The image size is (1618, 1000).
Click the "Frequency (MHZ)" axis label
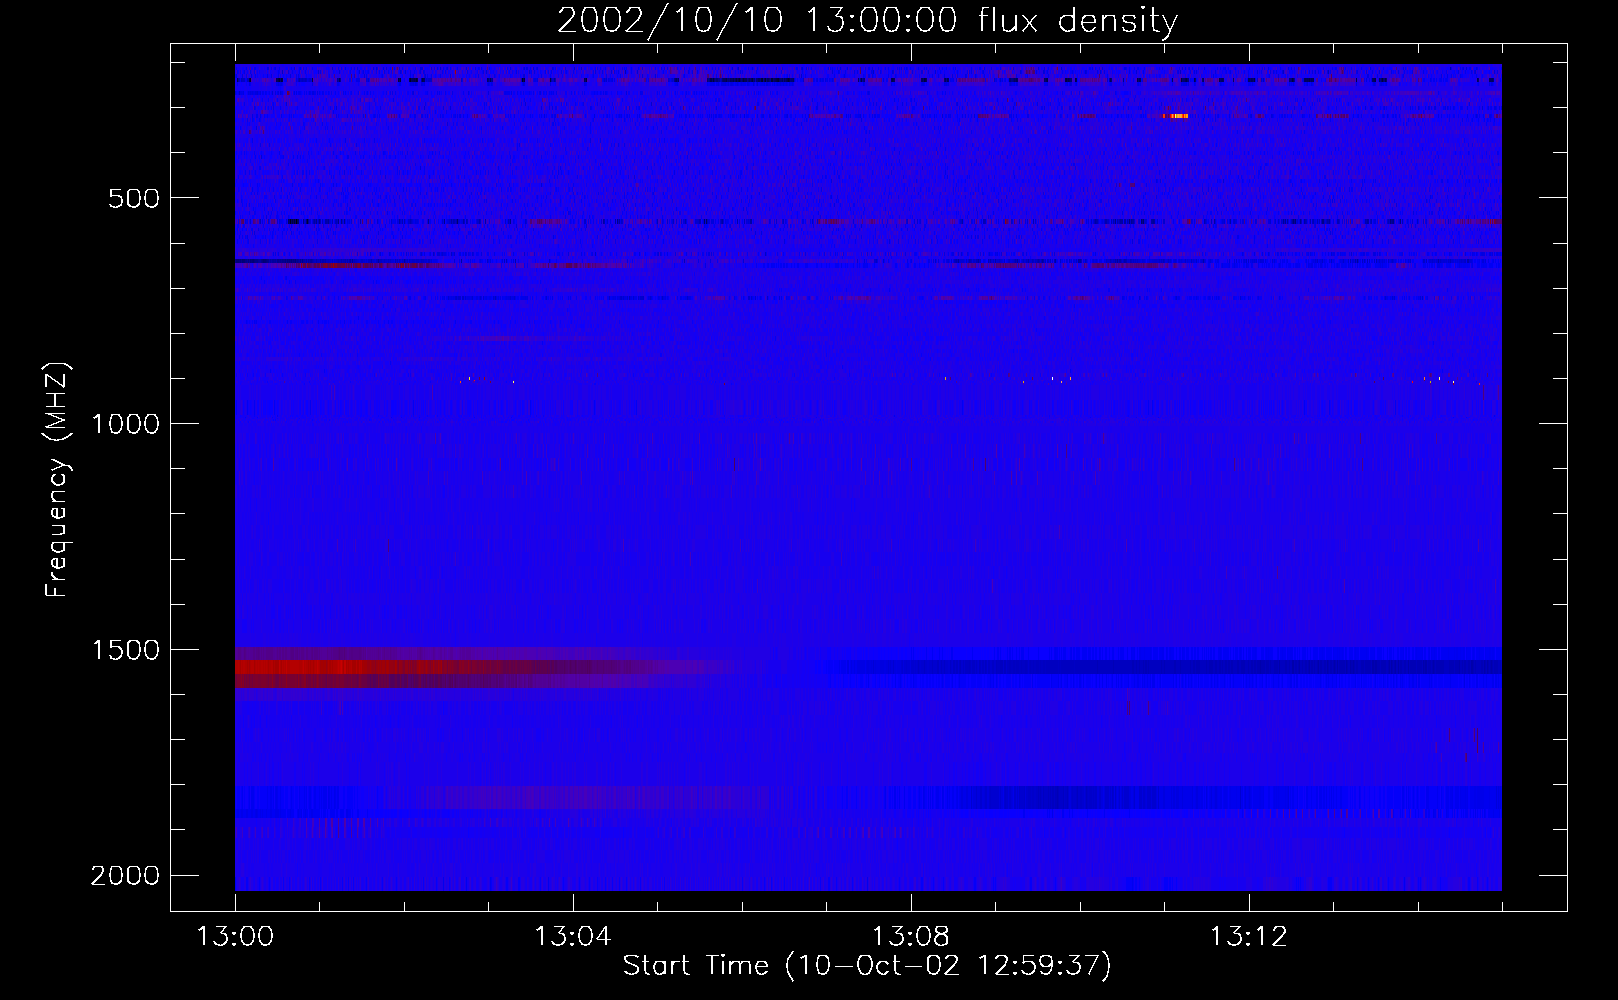[57, 480]
